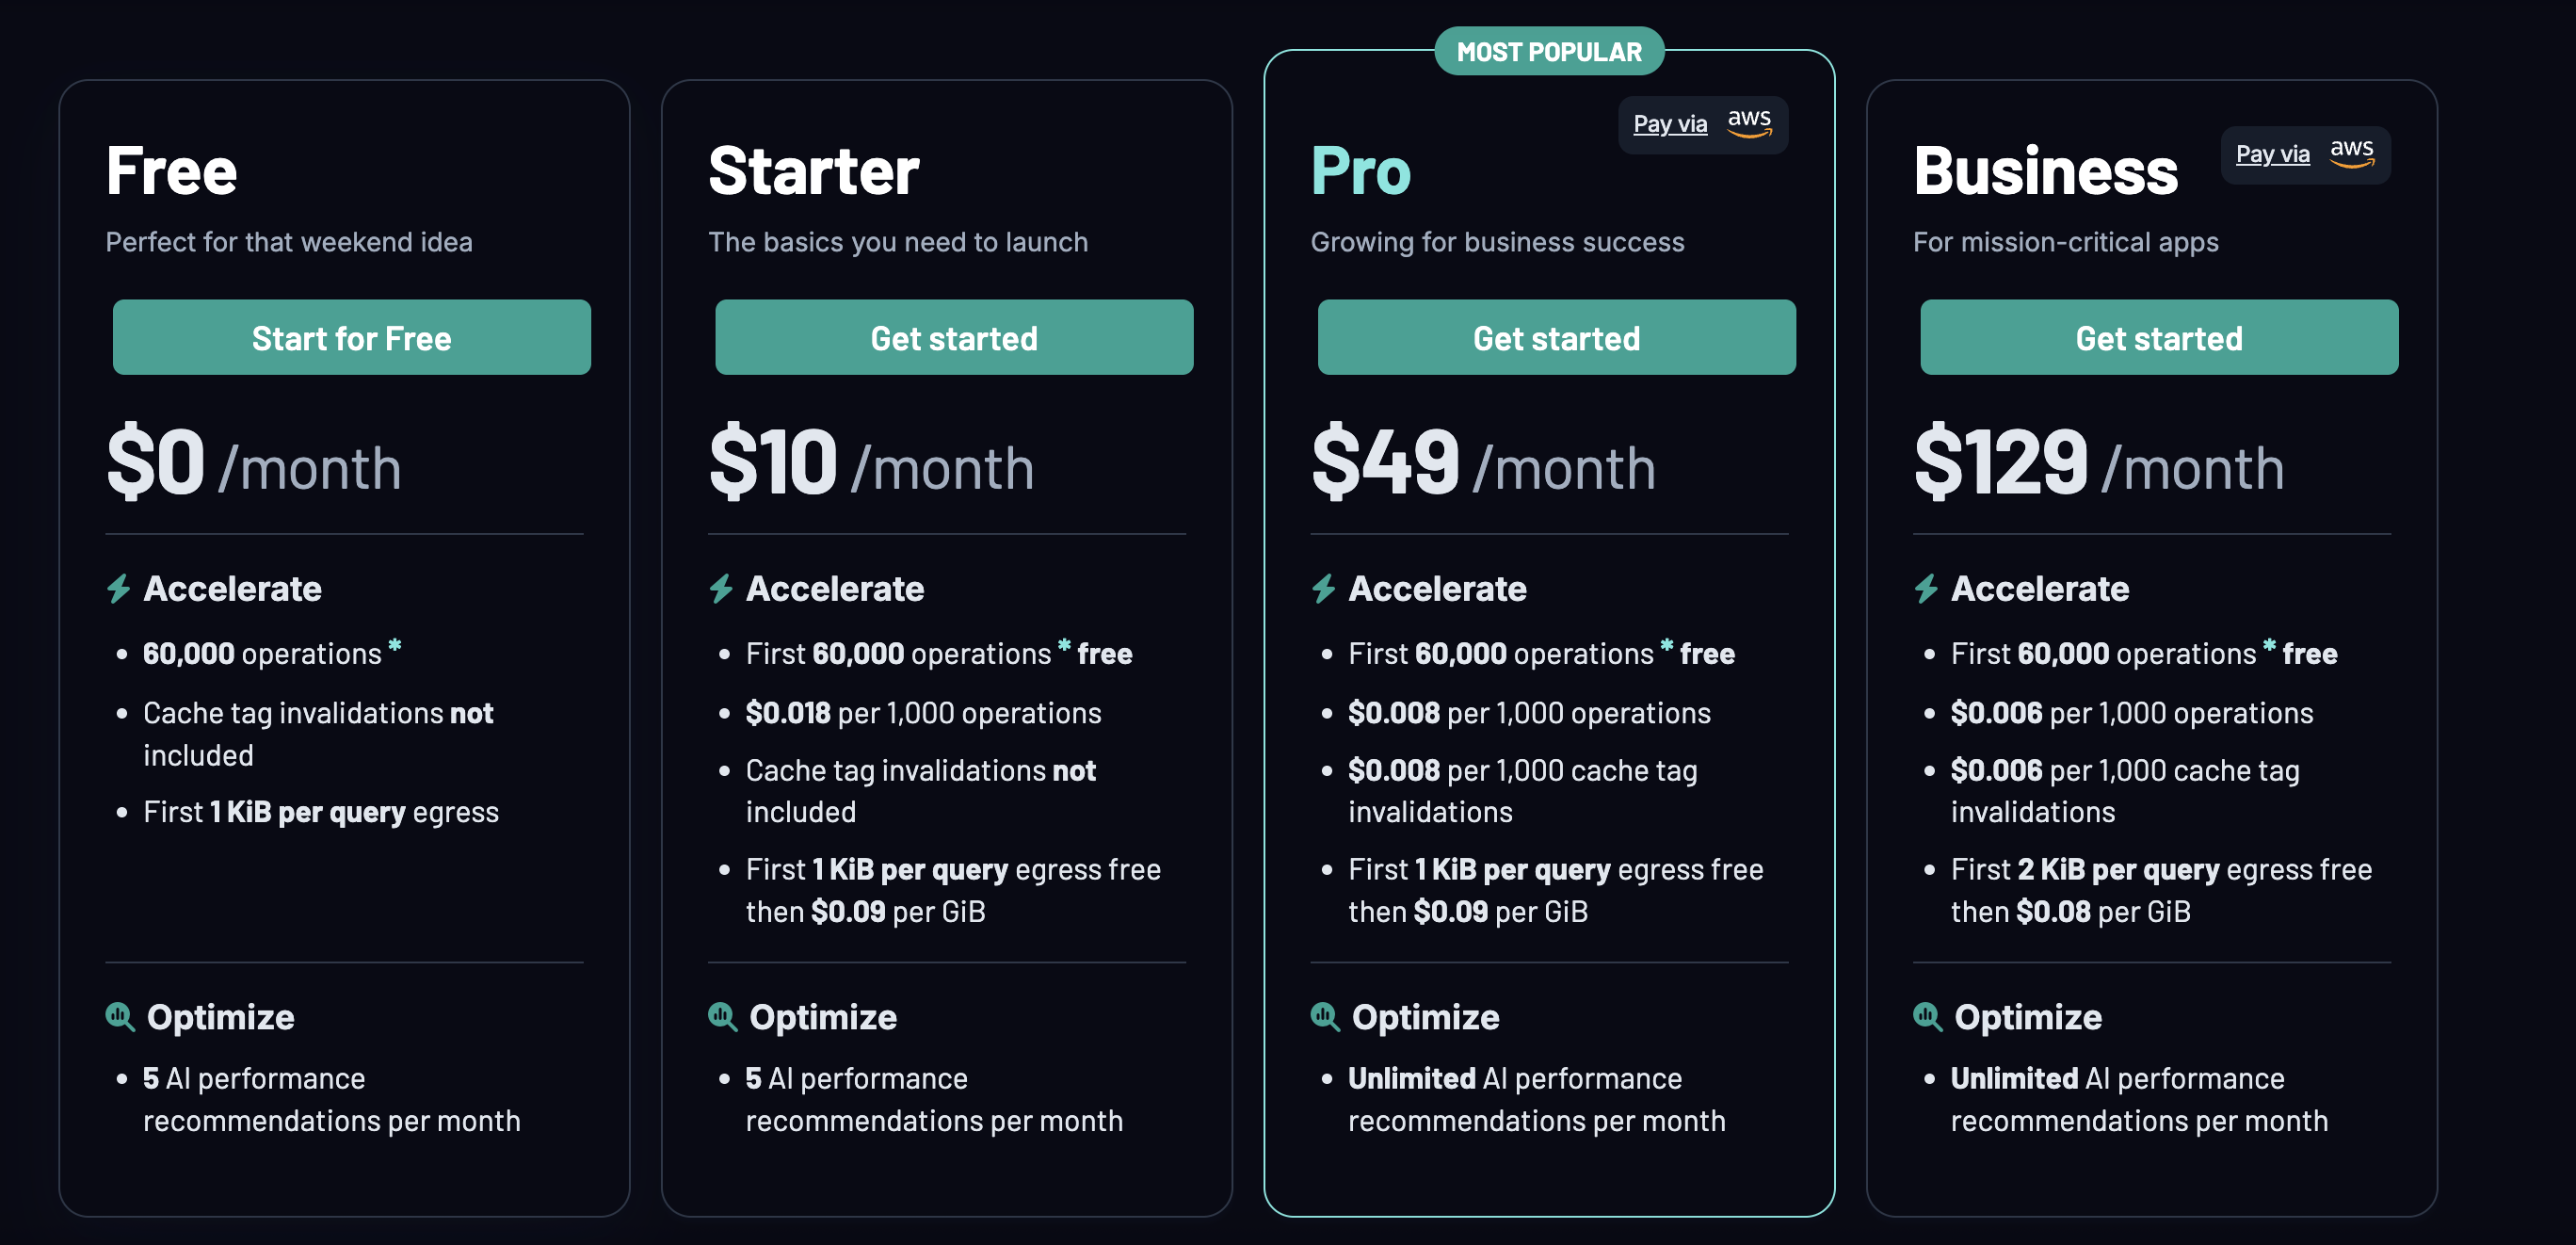Viewport: 2576px width, 1245px height.
Task: Click the Optimize magnifier icon in Pro plan
Action: (1325, 1017)
